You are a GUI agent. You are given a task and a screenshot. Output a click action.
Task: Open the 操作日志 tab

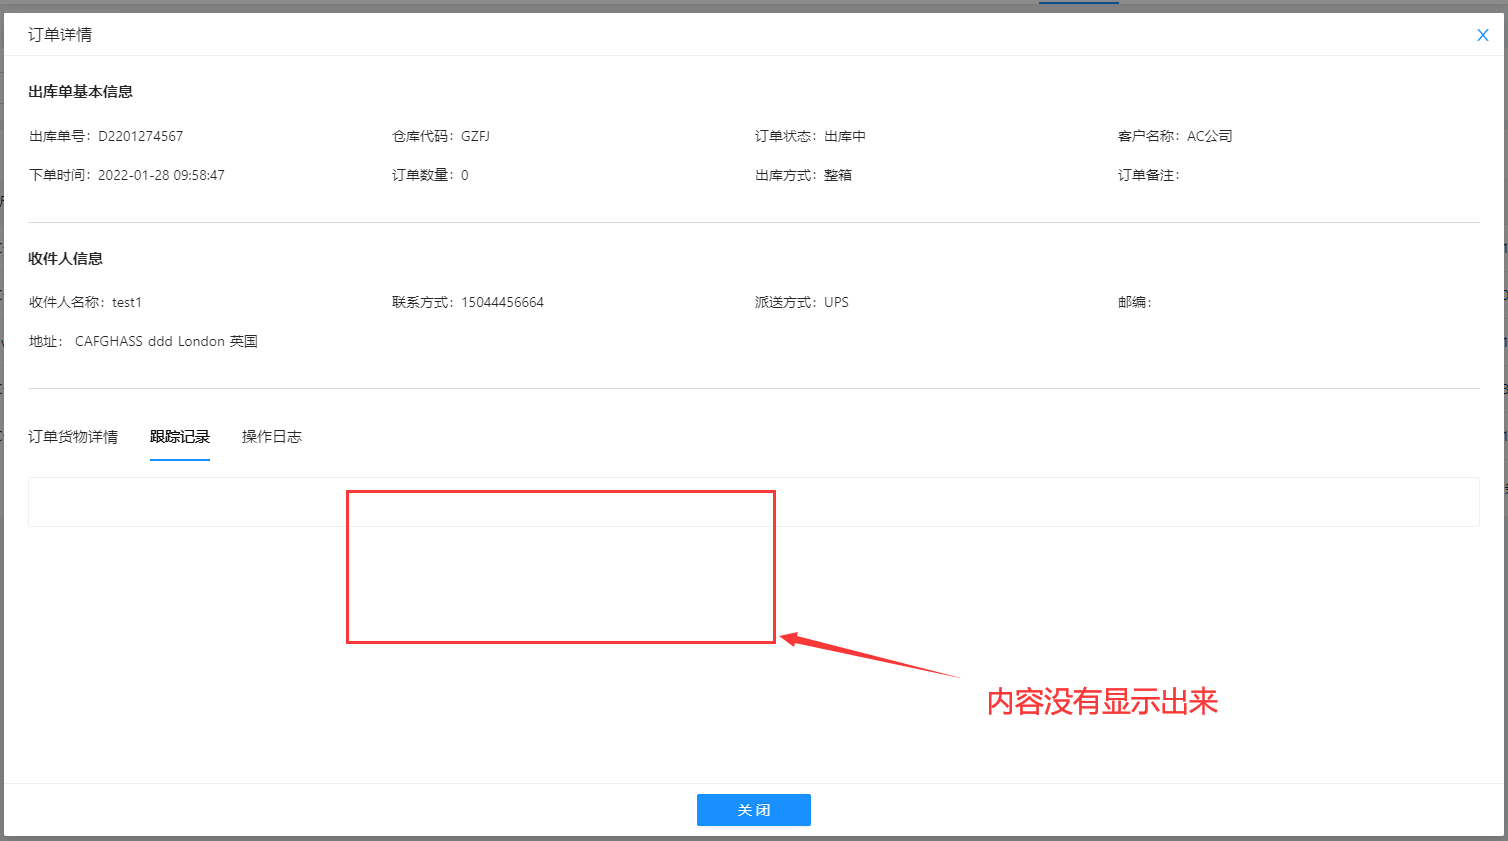(271, 437)
